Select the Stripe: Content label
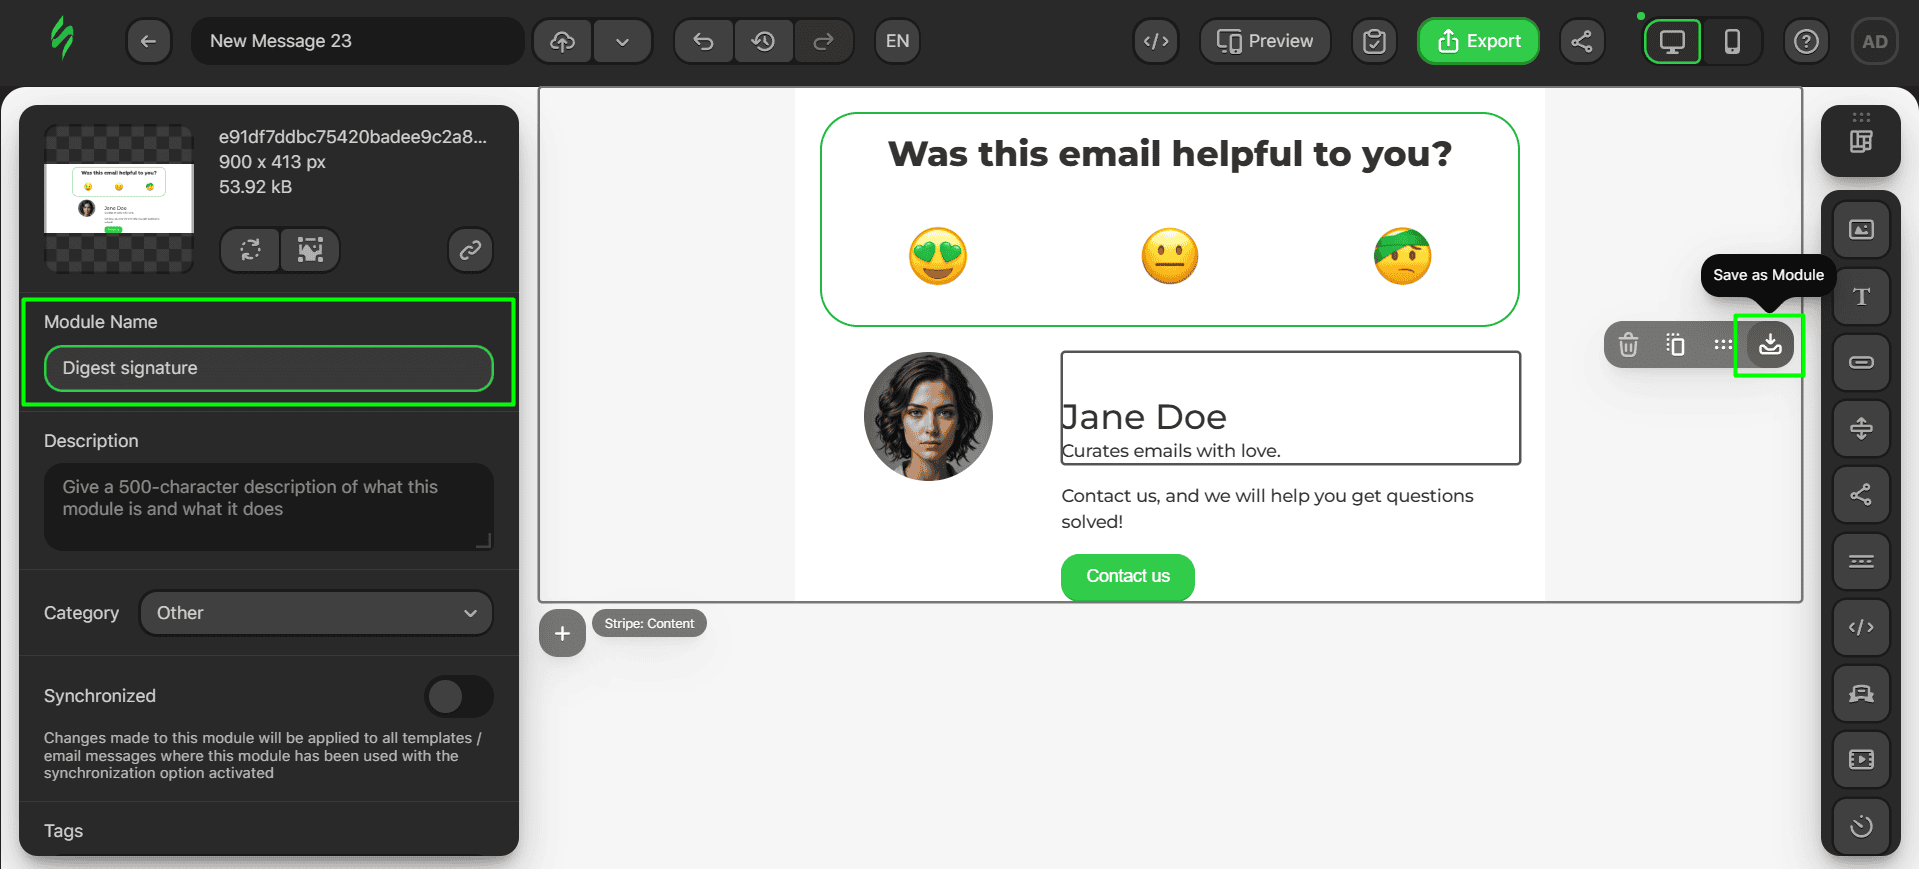This screenshot has width=1919, height=869. pos(649,623)
